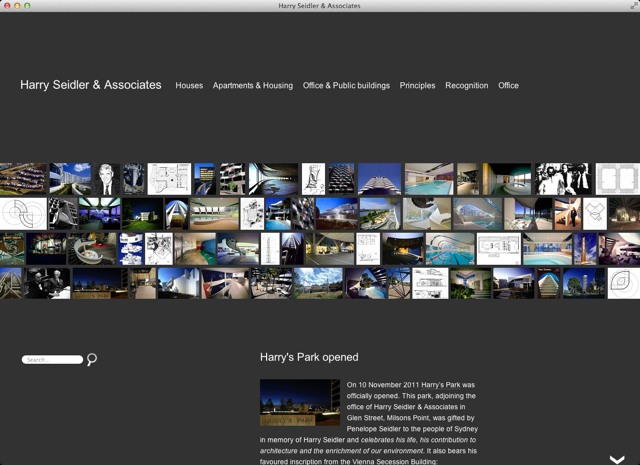Toggle fullscreen with the window's top-right arrows

tap(633, 6)
